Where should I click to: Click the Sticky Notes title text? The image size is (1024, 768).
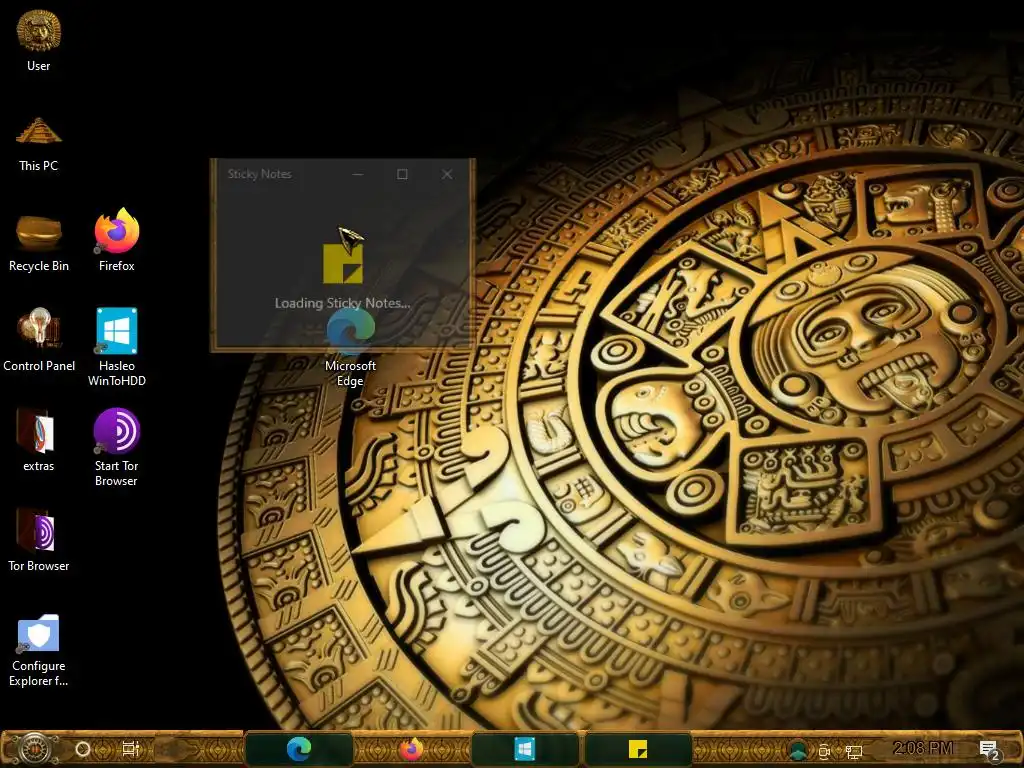point(259,174)
